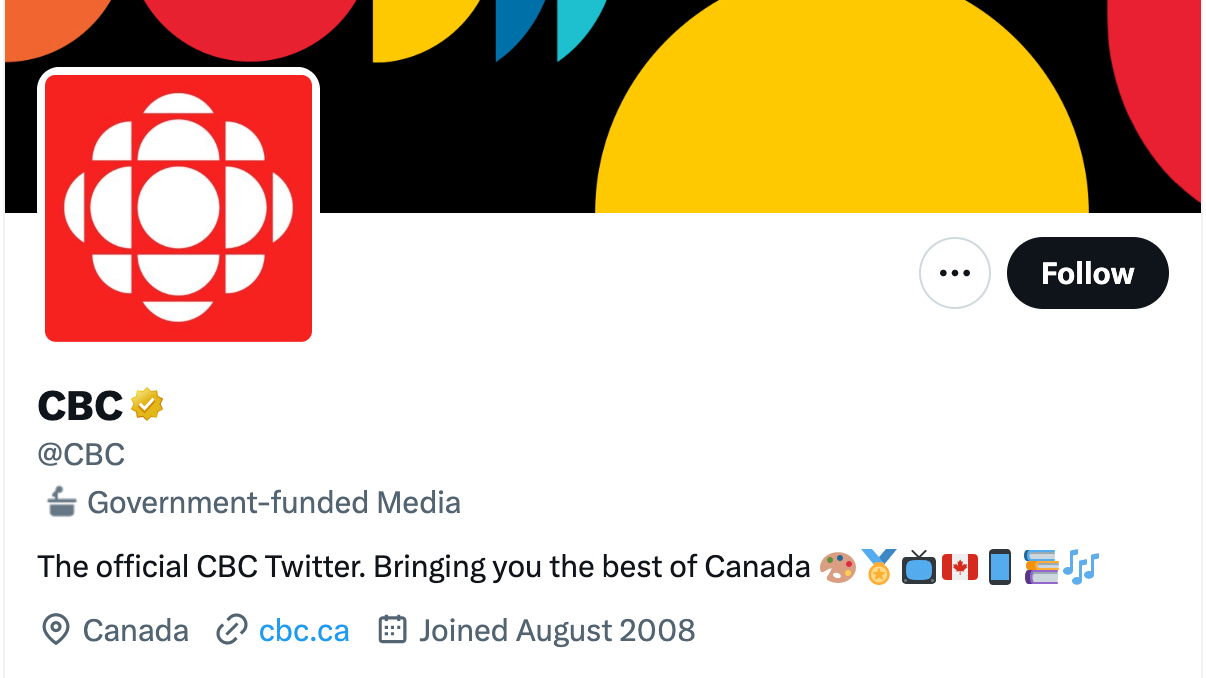Click the @CBC username handle
Viewport: 1206px width, 678px height.
click(81, 455)
